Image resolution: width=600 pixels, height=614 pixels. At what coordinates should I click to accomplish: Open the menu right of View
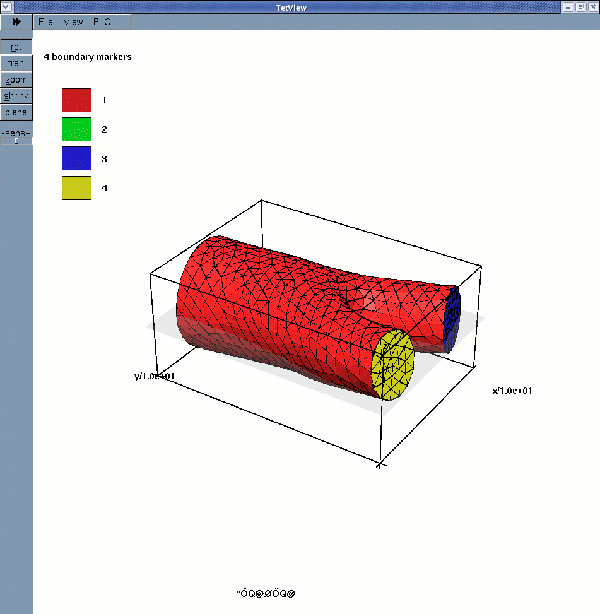coord(102,22)
